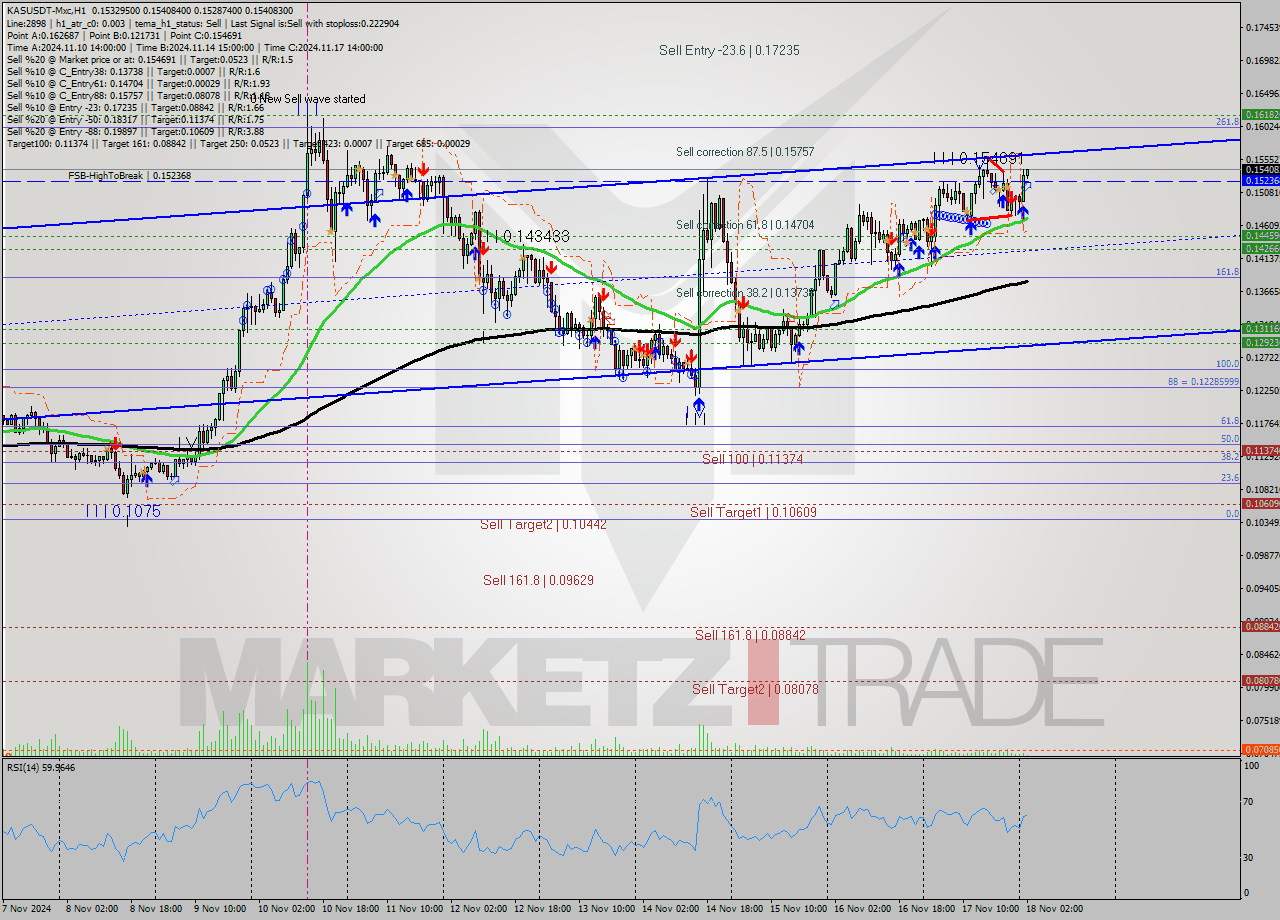Click the 'Sell correction 38.2' label
Viewport: 1280px width, 920px height.
745,292
